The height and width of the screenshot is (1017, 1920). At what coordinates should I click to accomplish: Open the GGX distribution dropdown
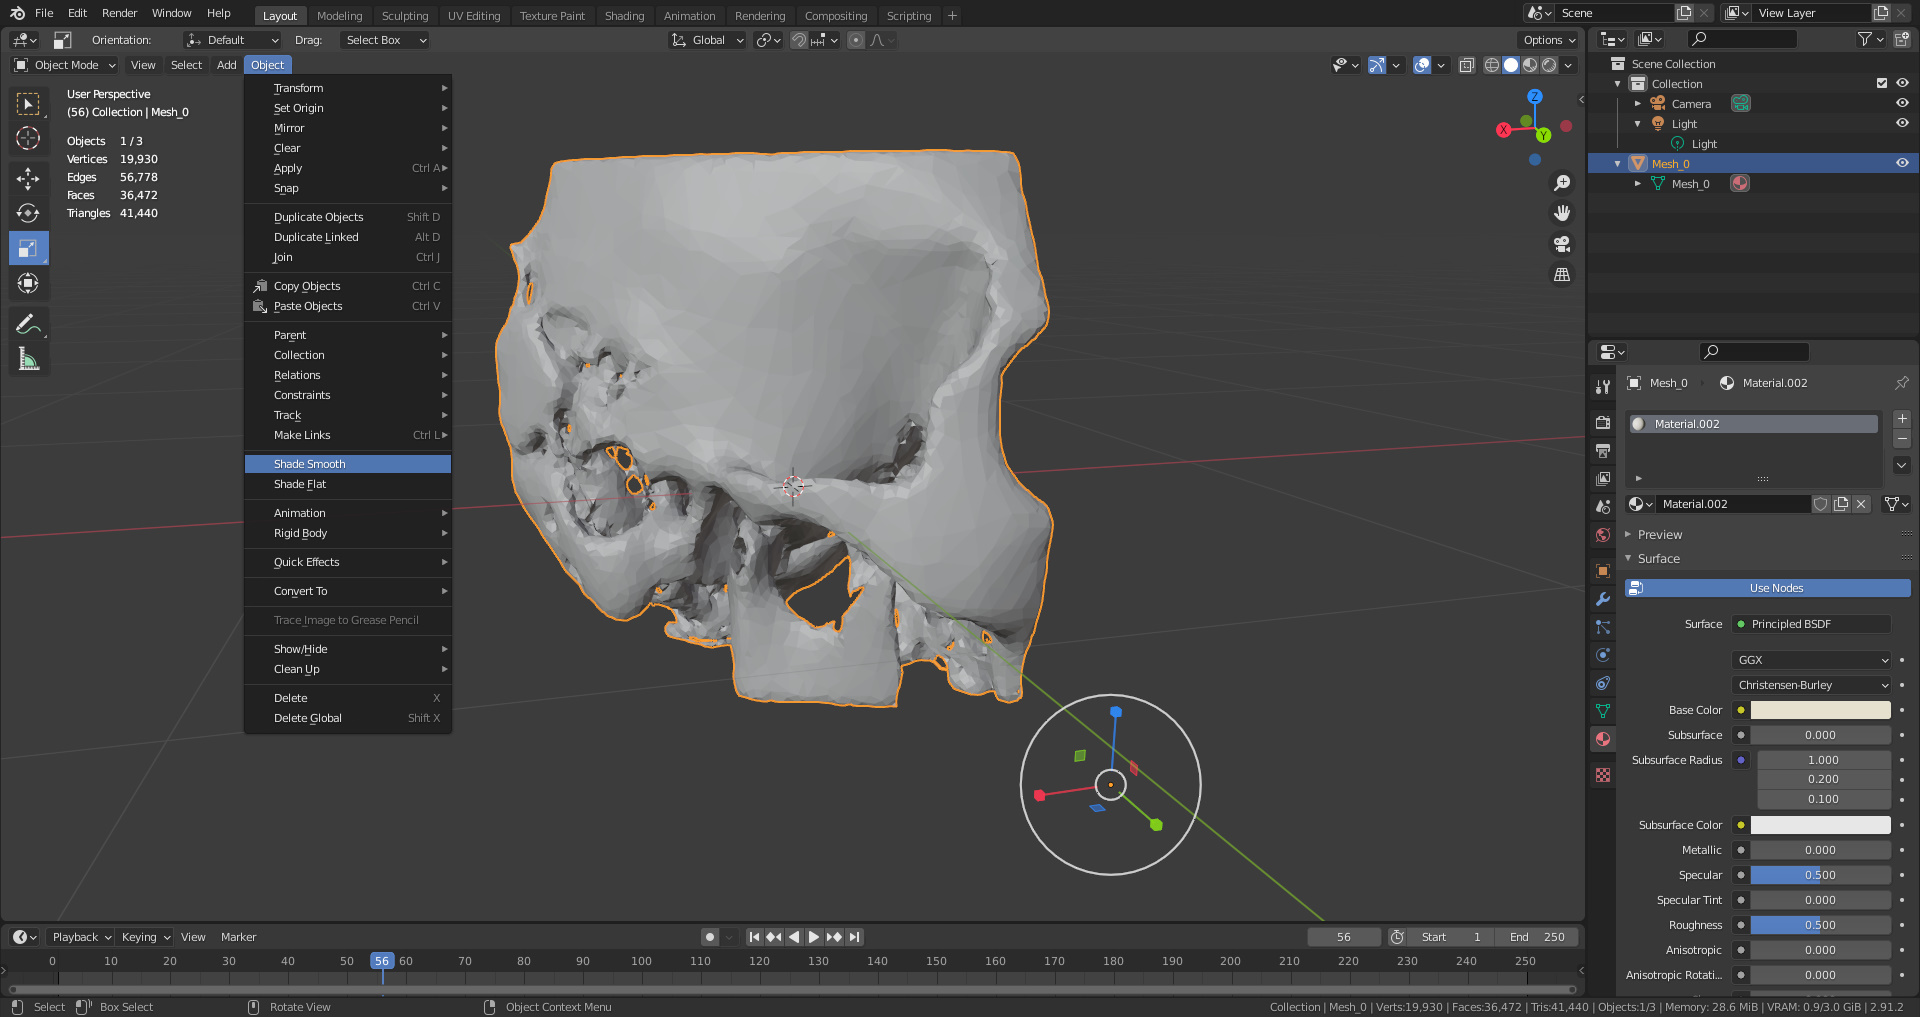[x=1811, y=660]
